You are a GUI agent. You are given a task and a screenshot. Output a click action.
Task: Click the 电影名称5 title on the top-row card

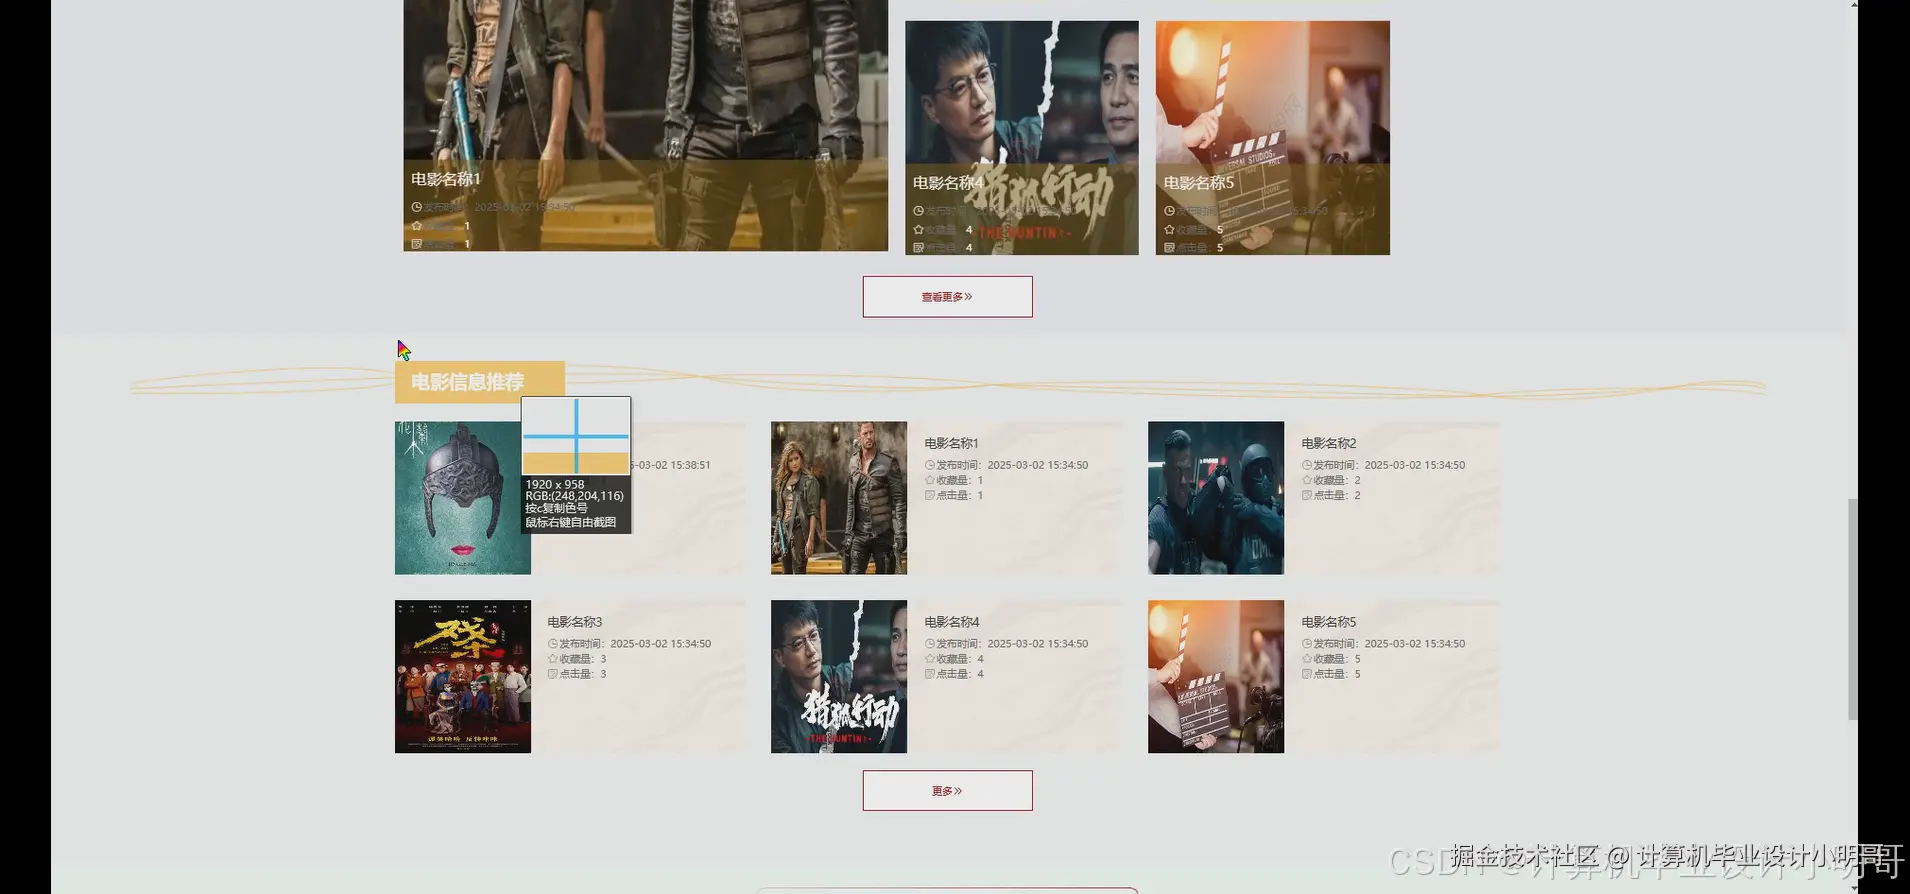[x=1199, y=183]
